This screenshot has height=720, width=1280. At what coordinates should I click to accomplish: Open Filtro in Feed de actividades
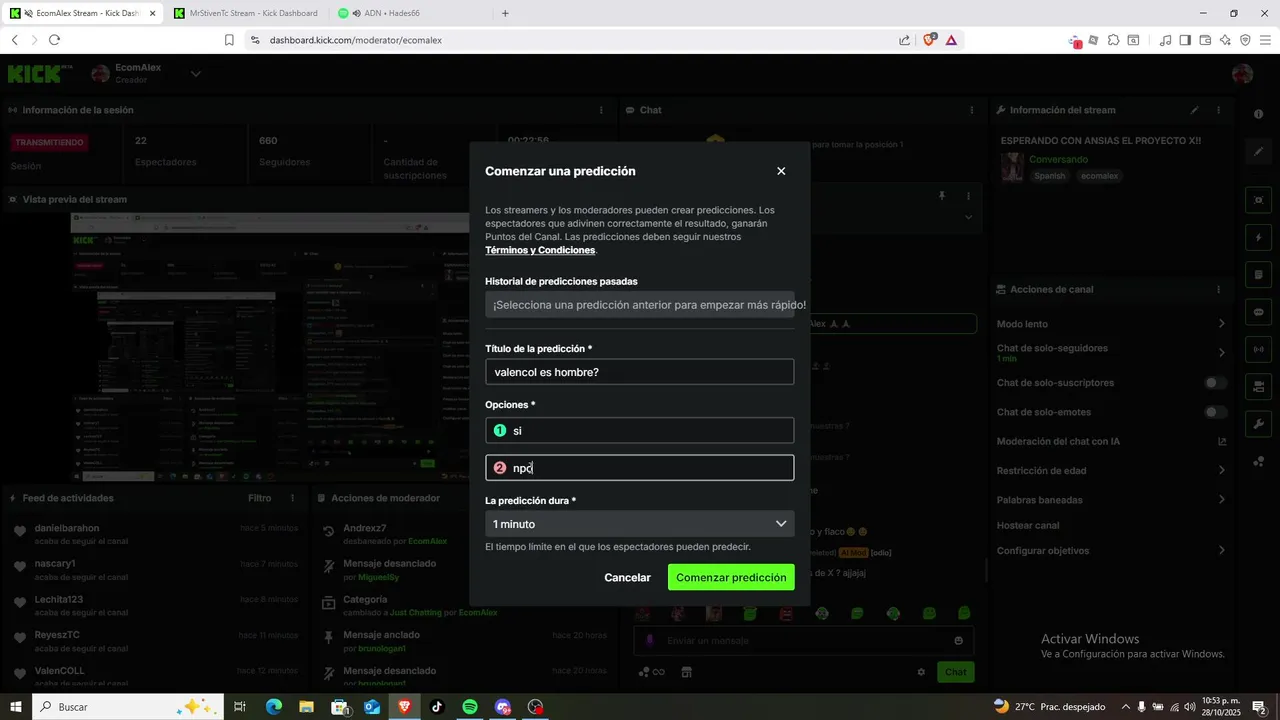click(259, 498)
